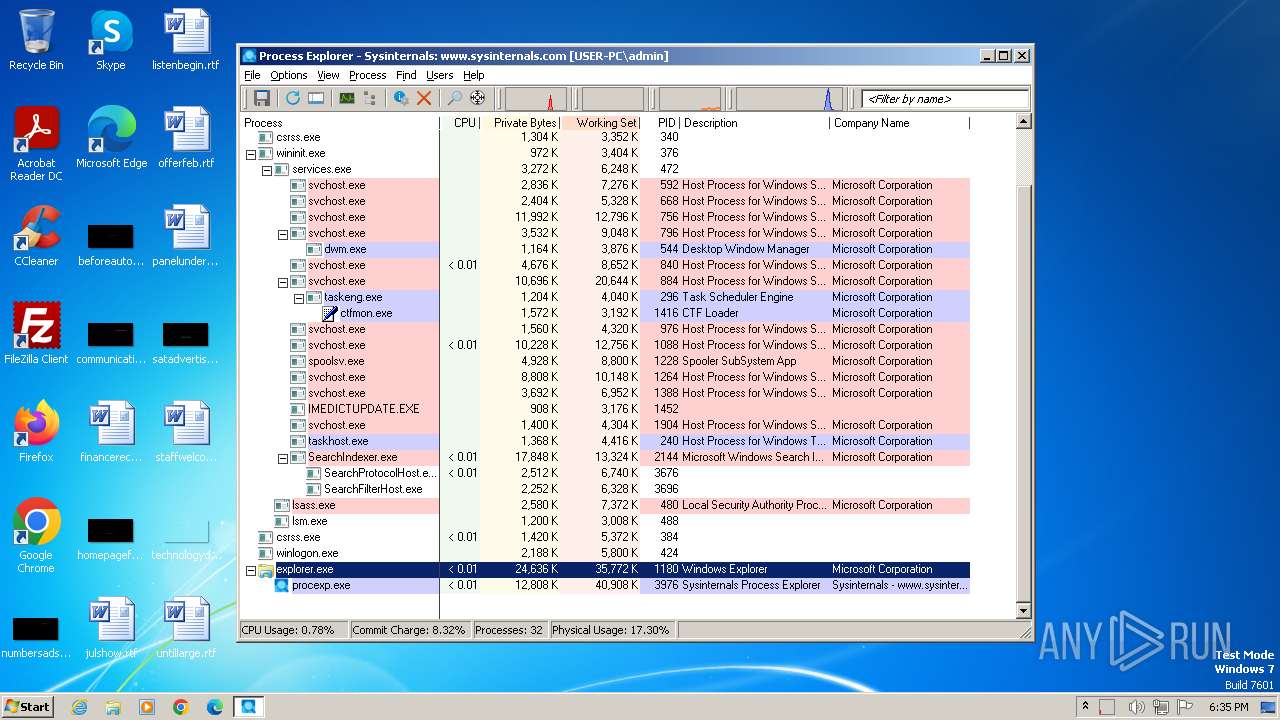This screenshot has height=720, width=1280.
Task: Click the physical memory mini graph with blue spike
Action: click(x=790, y=99)
